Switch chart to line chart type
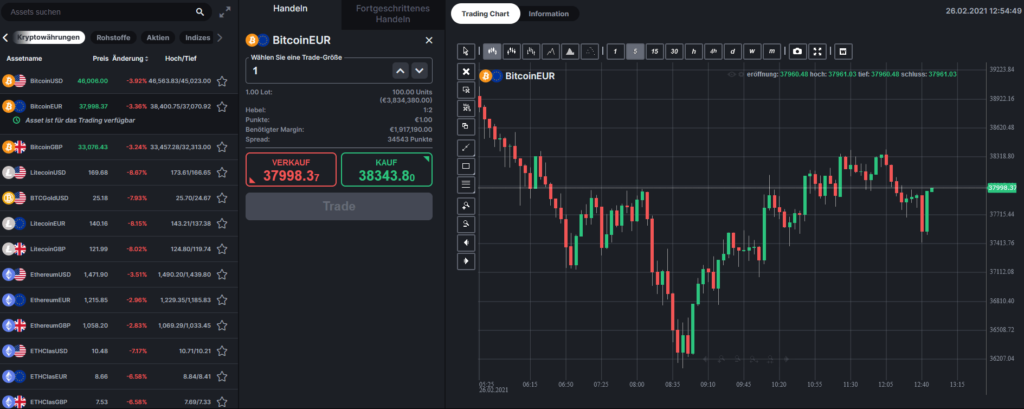Viewport: 1024px width, 409px height. tap(551, 51)
